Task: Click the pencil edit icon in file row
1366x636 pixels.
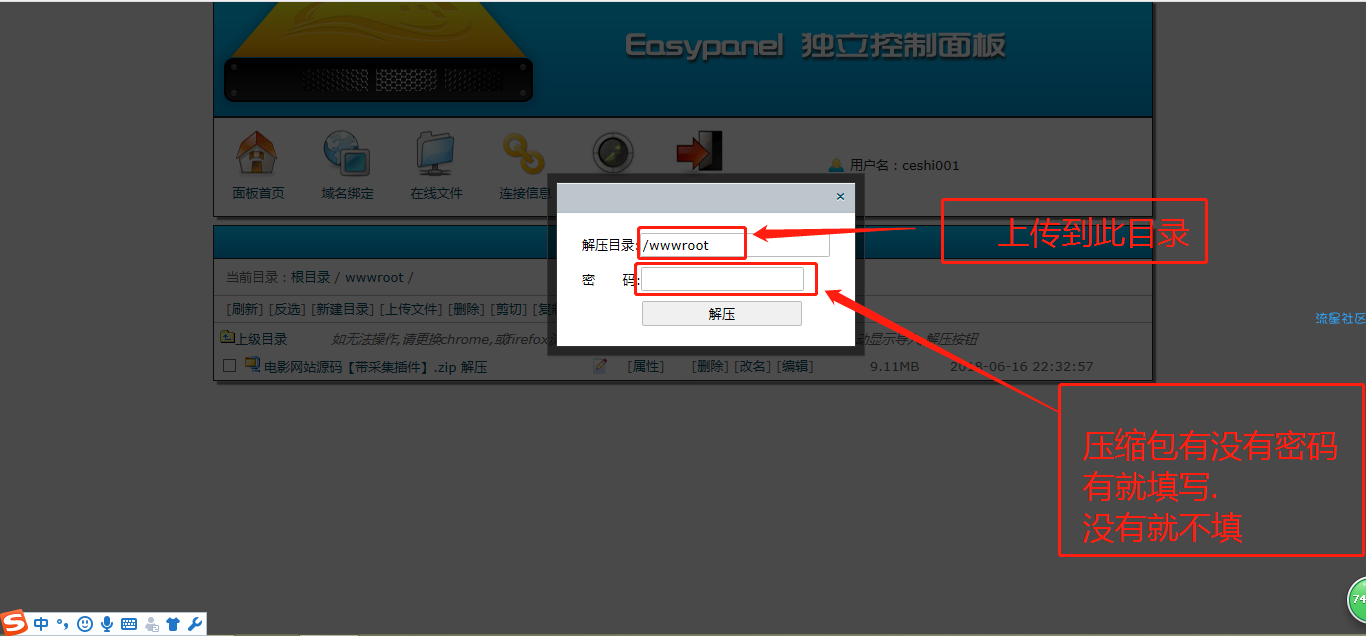Action: [x=600, y=366]
